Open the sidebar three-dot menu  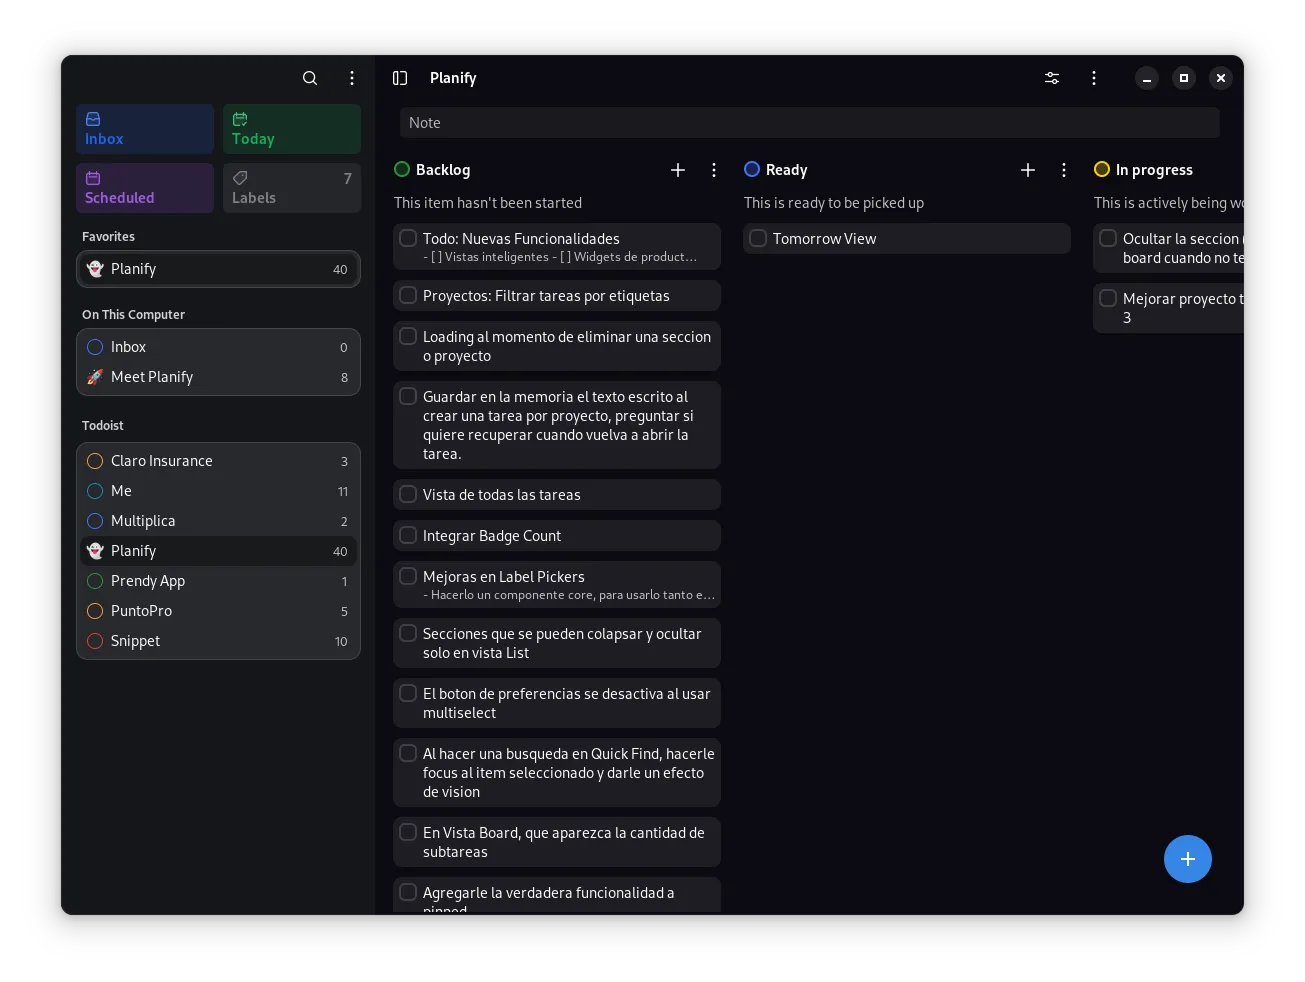pyautogui.click(x=352, y=78)
